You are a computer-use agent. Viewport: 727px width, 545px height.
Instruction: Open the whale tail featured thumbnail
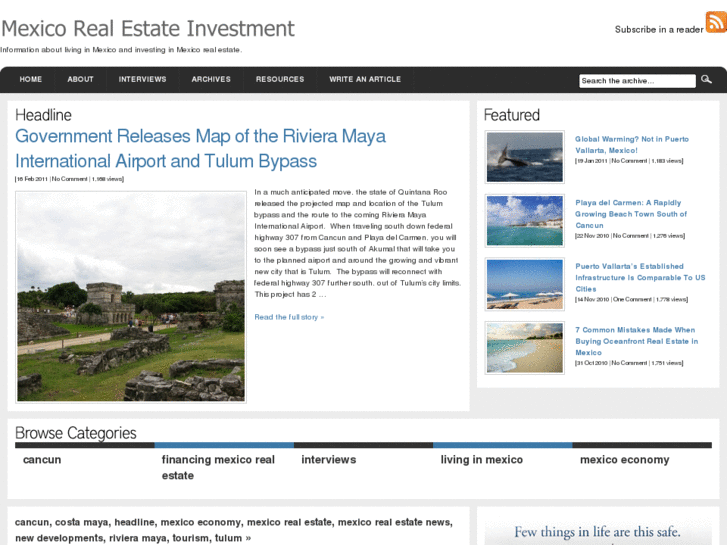pyautogui.click(x=524, y=157)
